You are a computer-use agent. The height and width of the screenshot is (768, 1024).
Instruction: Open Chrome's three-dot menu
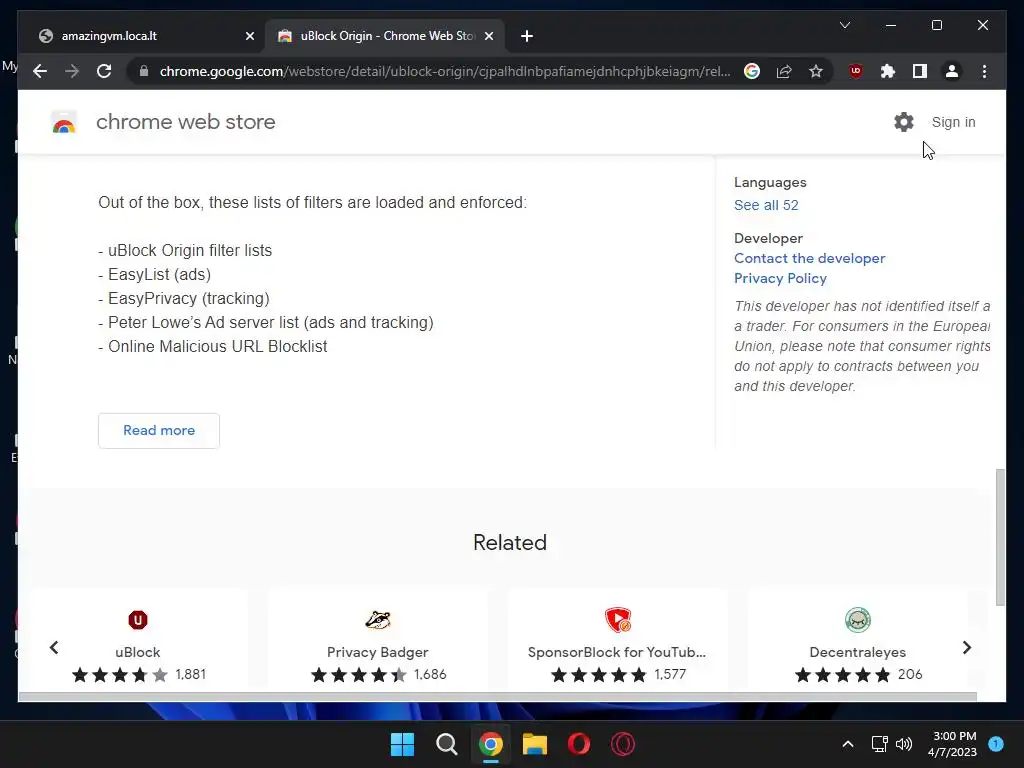[984, 71]
